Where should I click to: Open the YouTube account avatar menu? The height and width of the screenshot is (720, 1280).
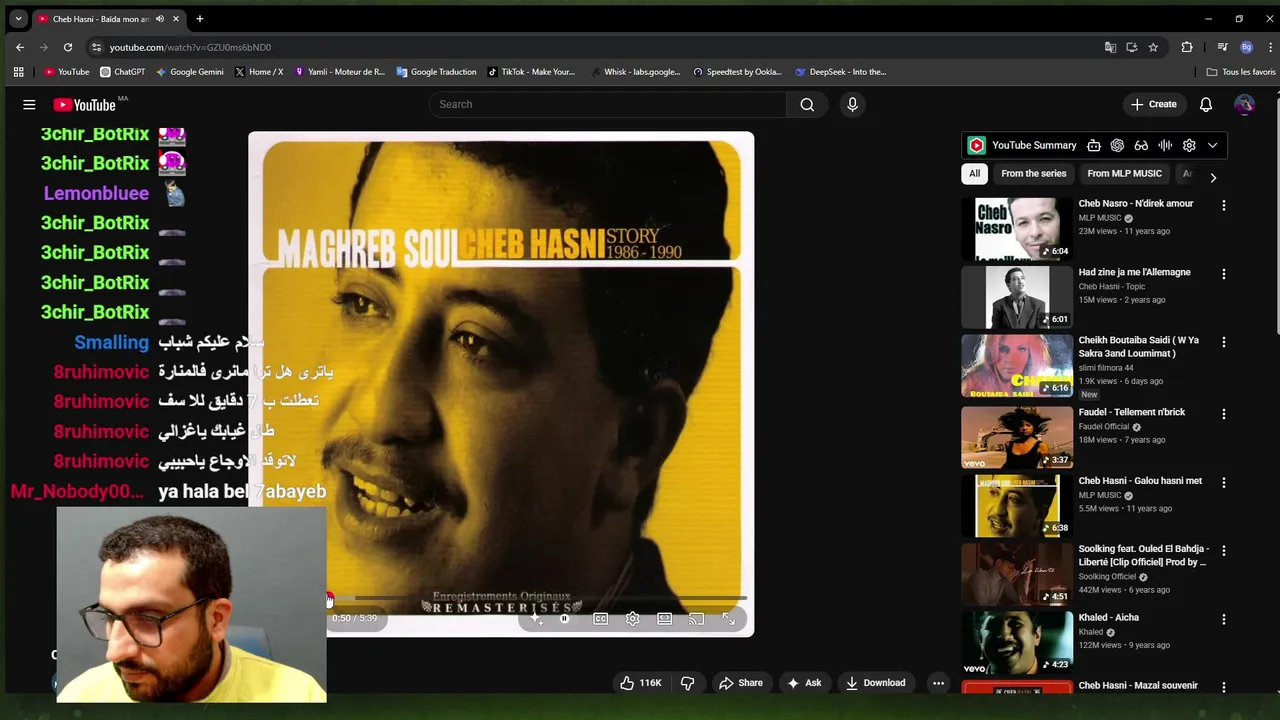[x=1244, y=104]
